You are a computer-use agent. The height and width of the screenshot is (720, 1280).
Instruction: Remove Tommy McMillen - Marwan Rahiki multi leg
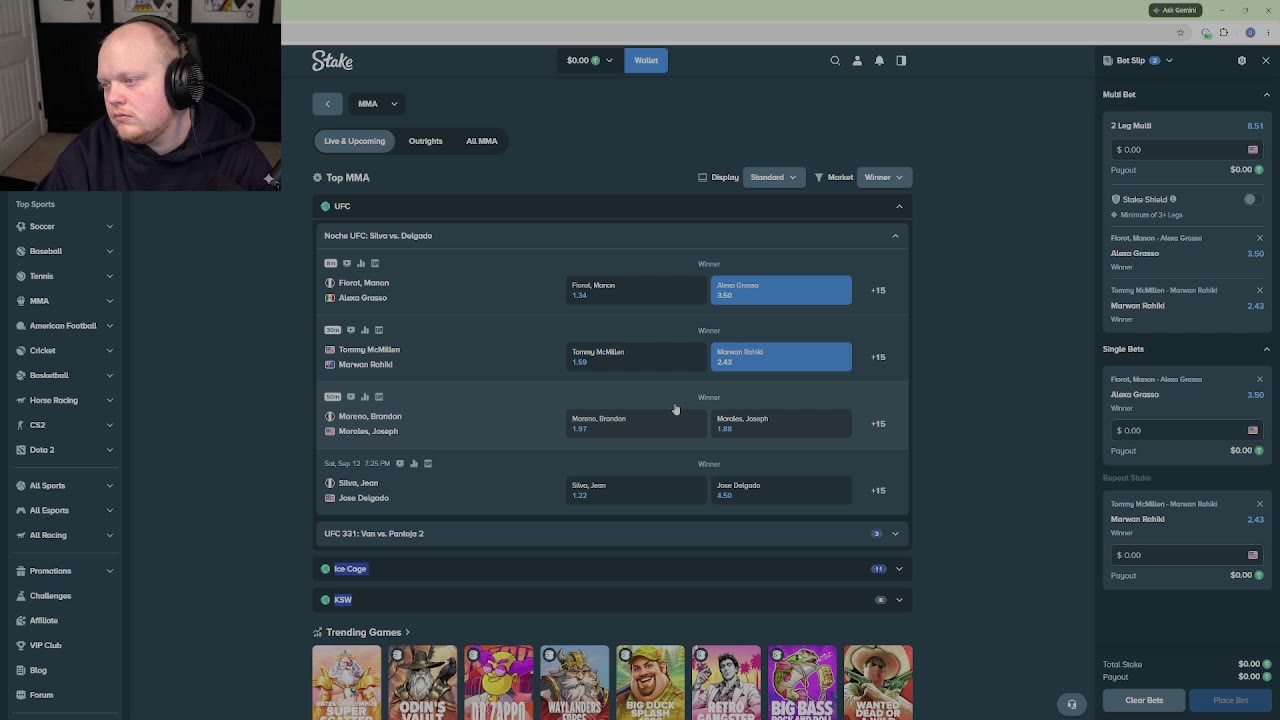point(1260,290)
